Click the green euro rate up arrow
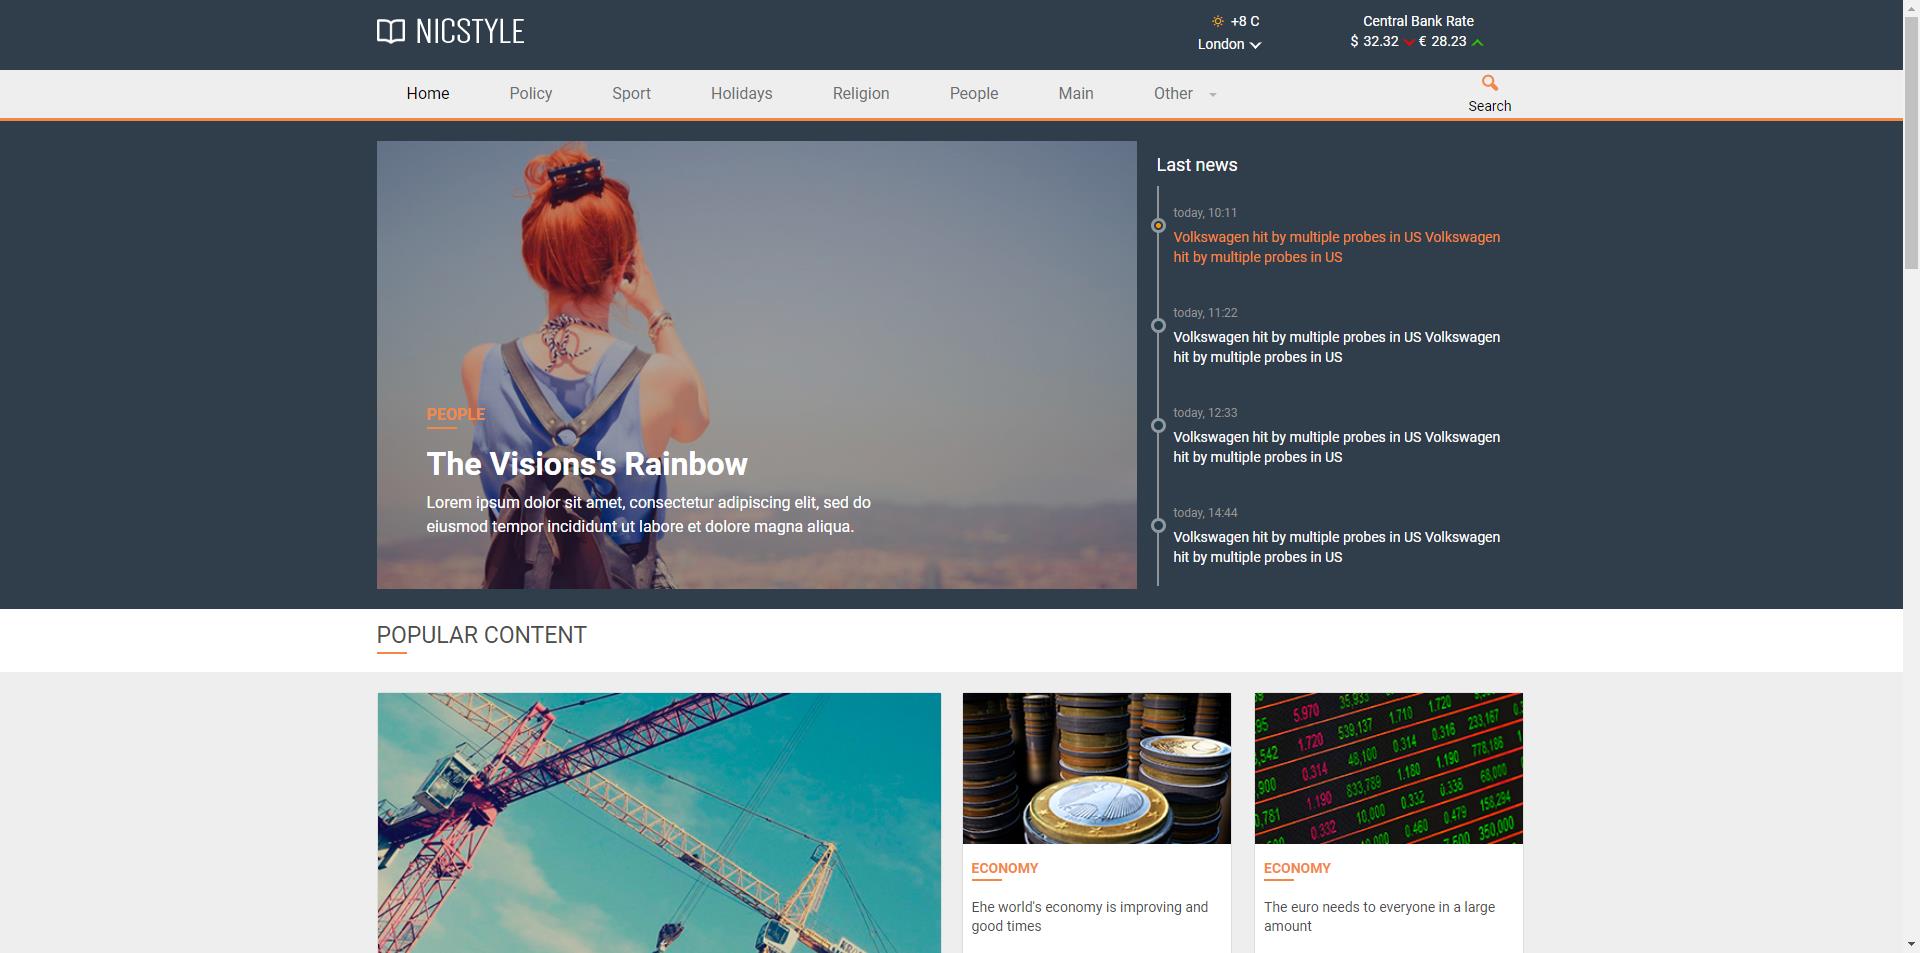The height and width of the screenshot is (953, 1920). tap(1477, 42)
